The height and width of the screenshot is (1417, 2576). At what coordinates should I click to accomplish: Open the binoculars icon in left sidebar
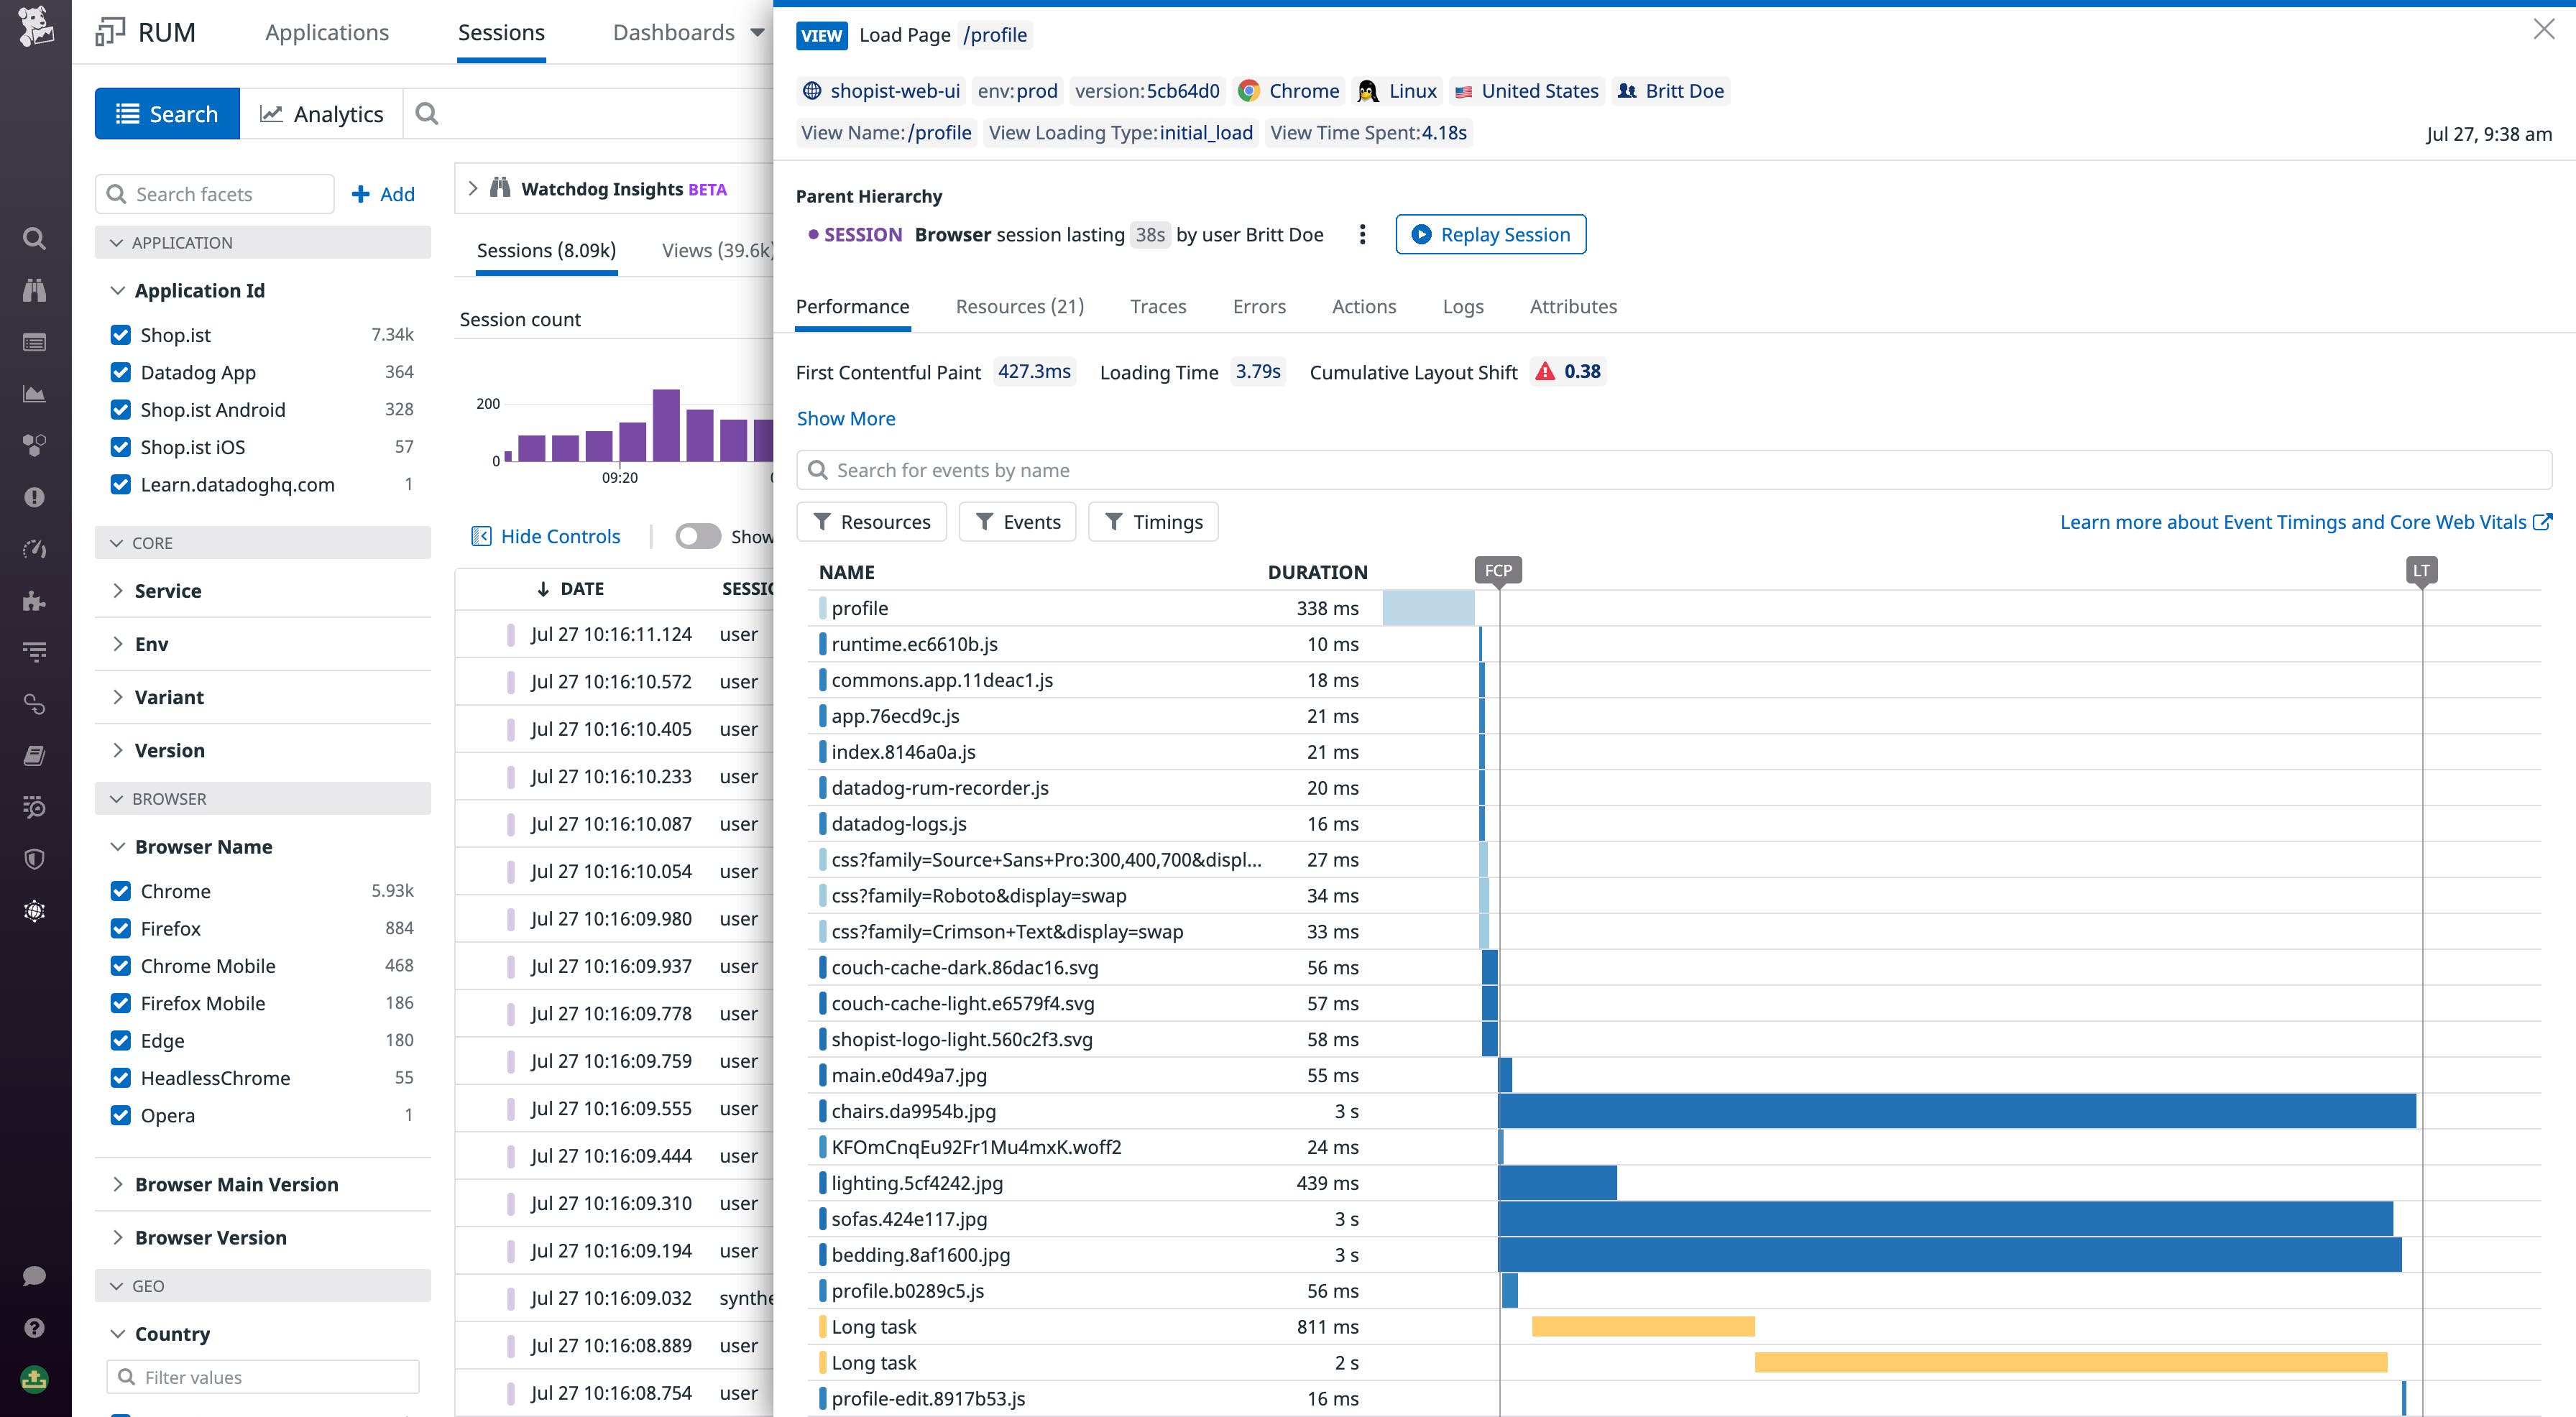pyautogui.click(x=34, y=291)
